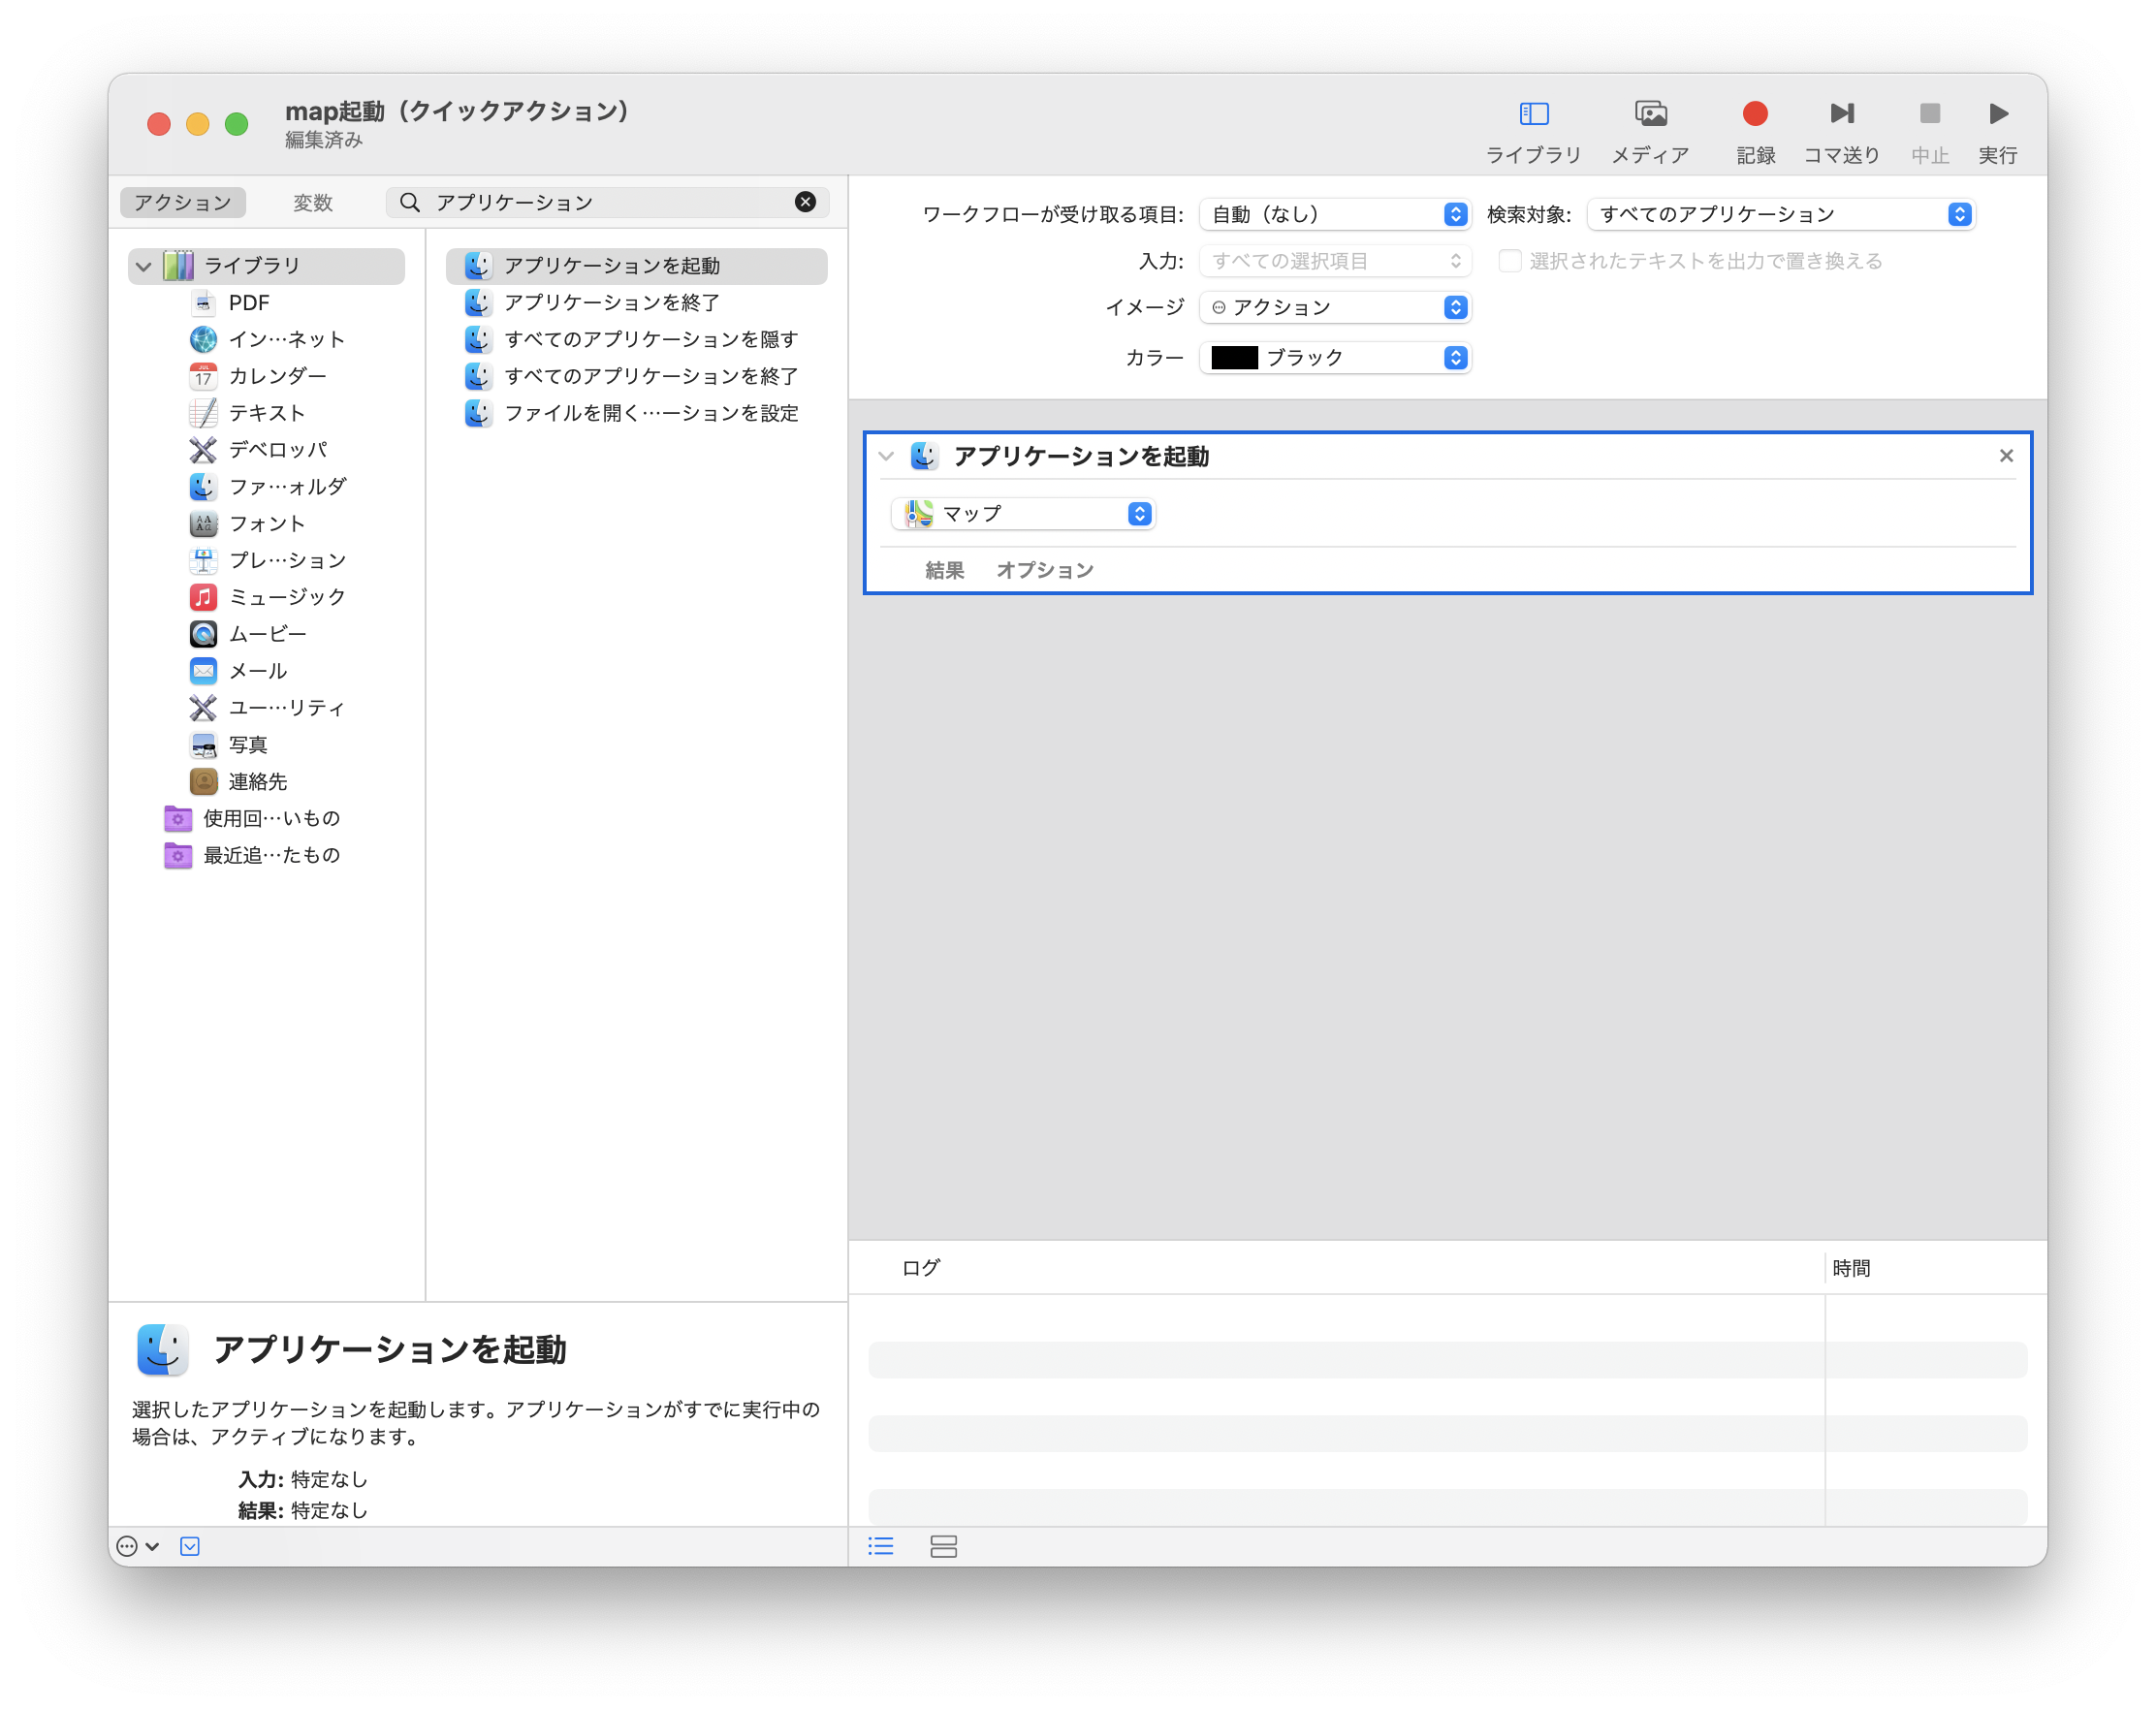Click the 中止 stop button
Image resolution: width=2156 pixels, height=1710 pixels.
coord(1929,130)
